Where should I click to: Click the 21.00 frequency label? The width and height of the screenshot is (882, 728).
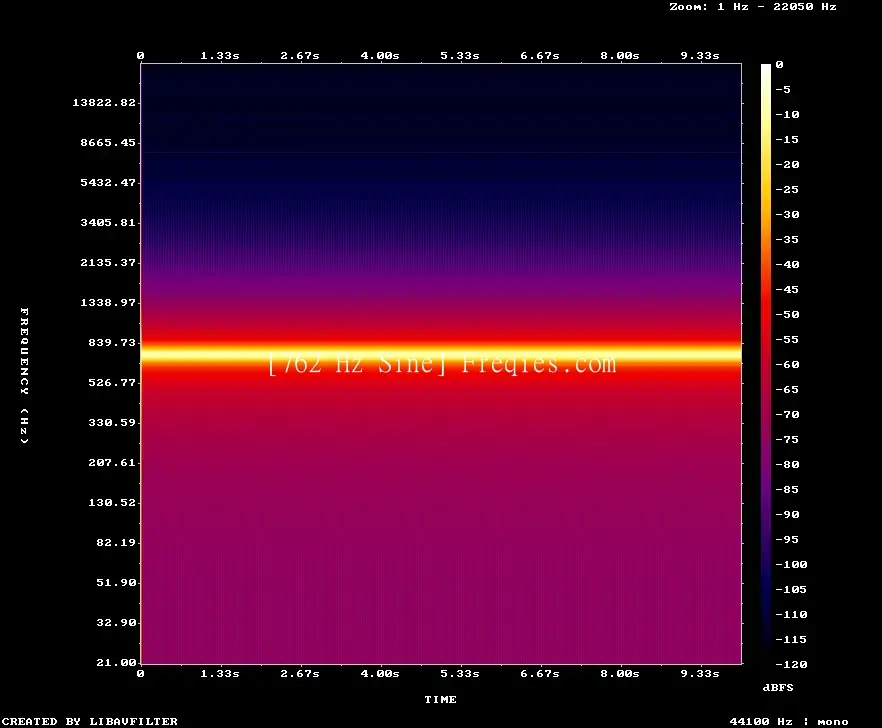(x=116, y=662)
